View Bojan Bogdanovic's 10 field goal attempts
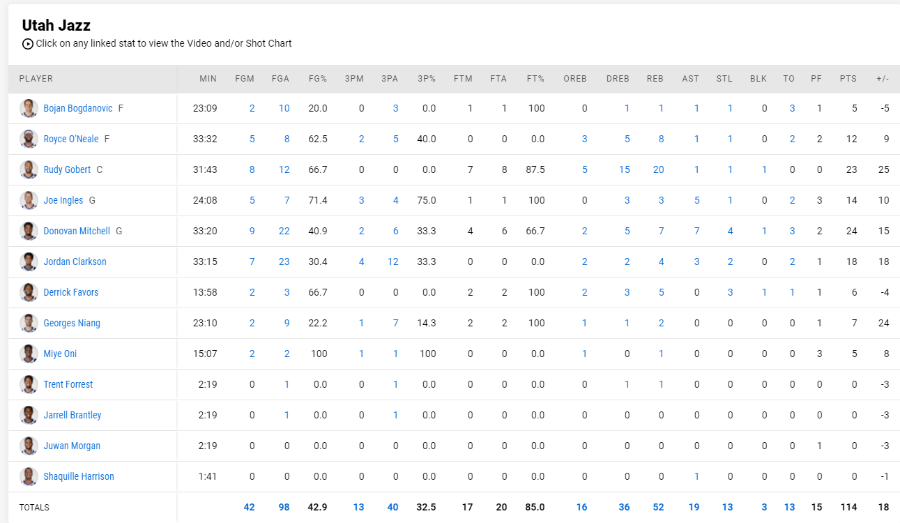Image resolution: width=900 pixels, height=523 pixels. tap(284, 108)
